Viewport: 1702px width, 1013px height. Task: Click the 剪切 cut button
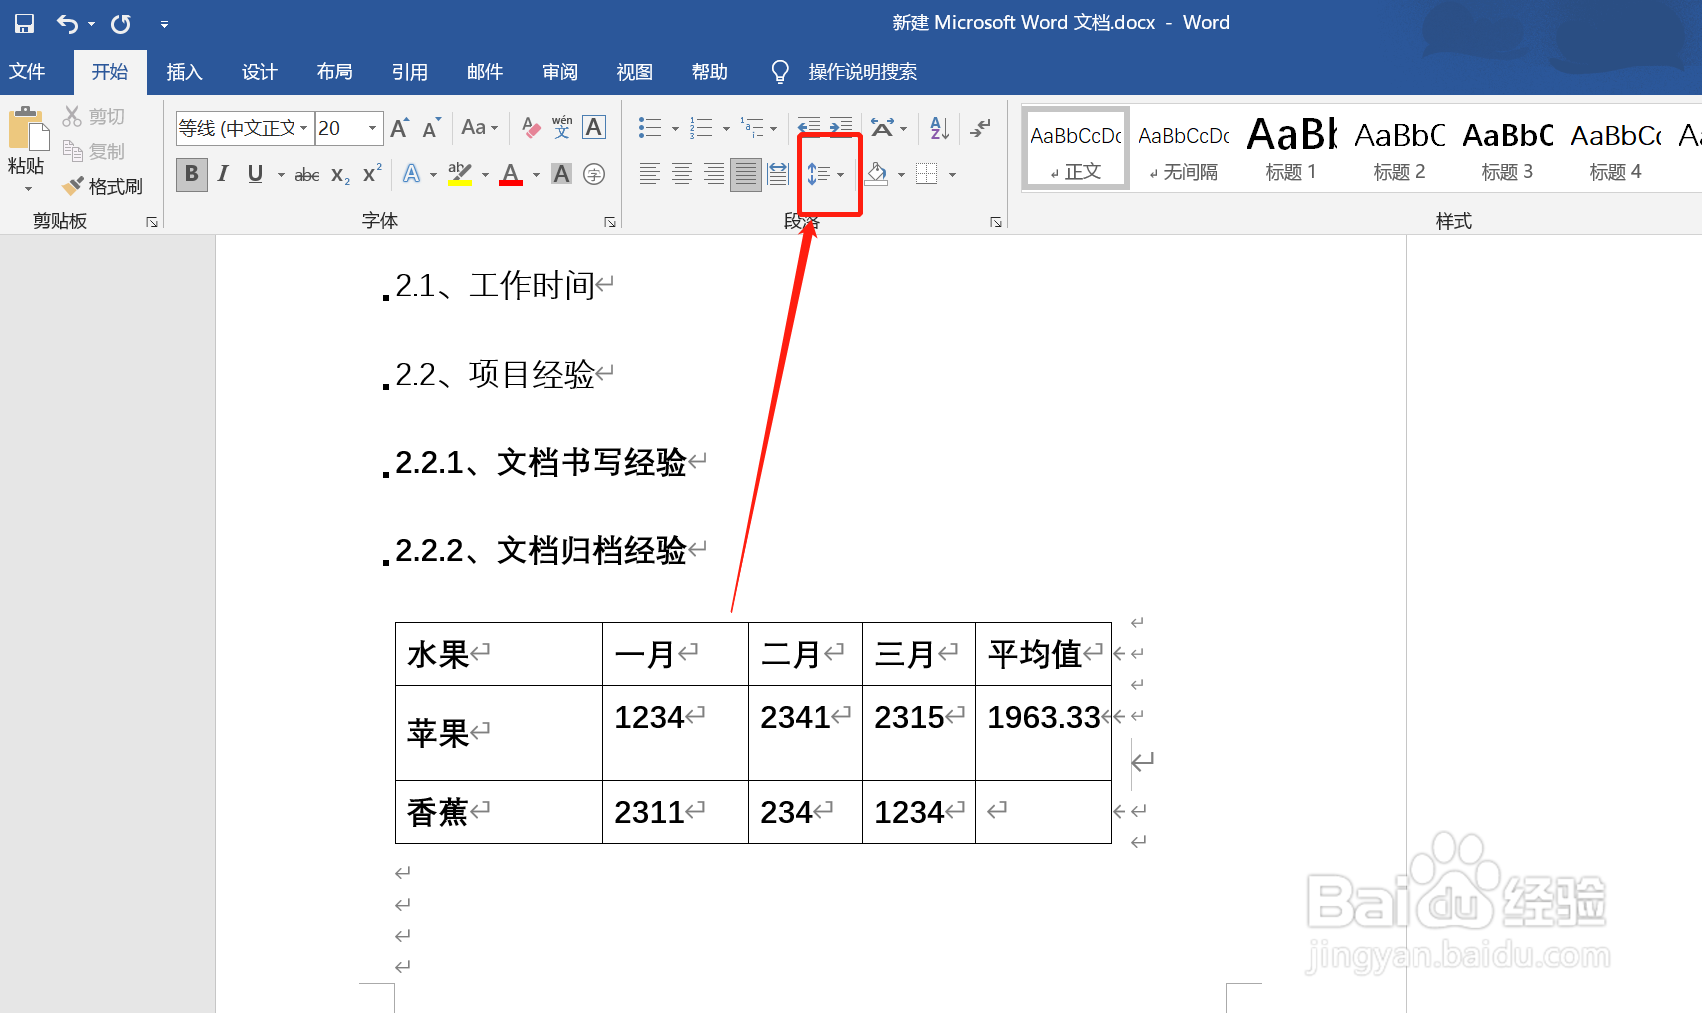[94, 117]
